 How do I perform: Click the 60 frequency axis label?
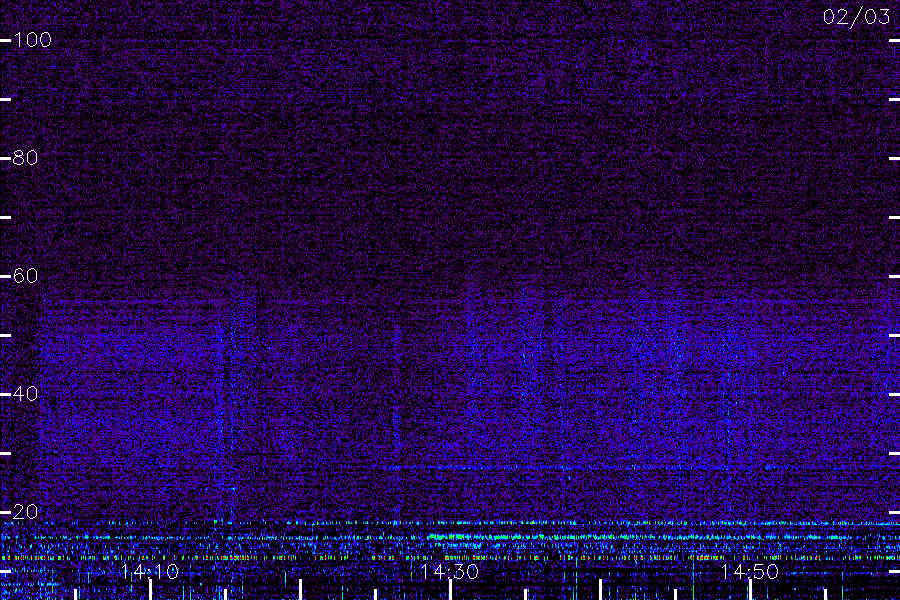pyautogui.click(x=25, y=276)
